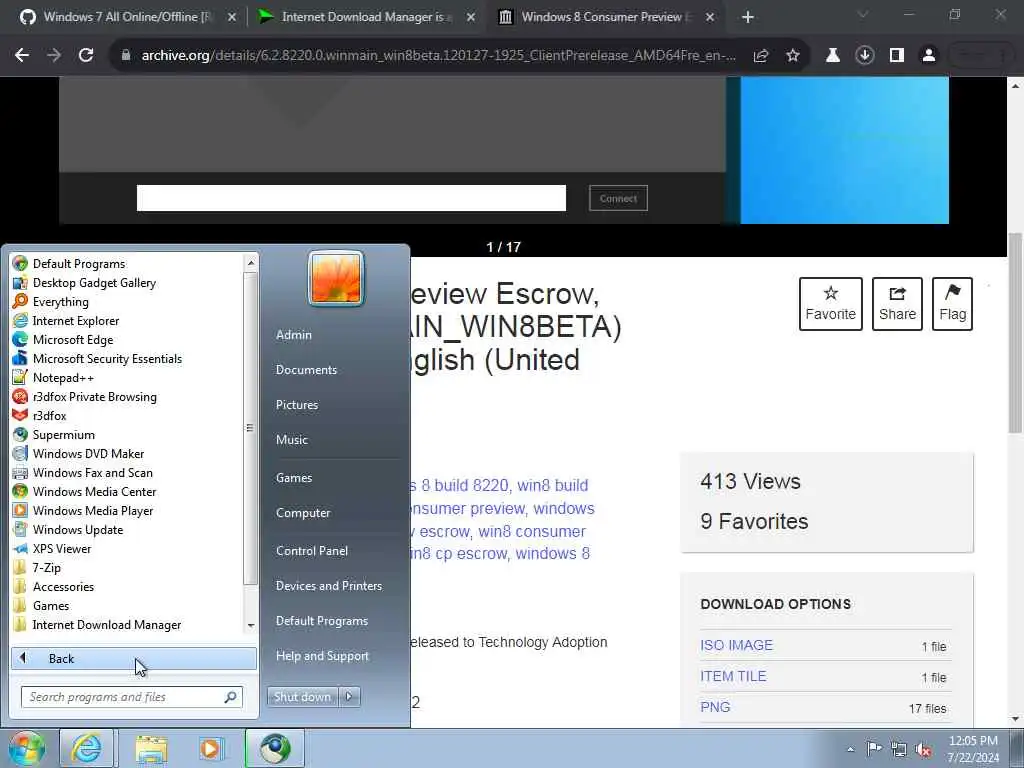Click the Shut down button
The height and width of the screenshot is (768, 1024).
302,697
